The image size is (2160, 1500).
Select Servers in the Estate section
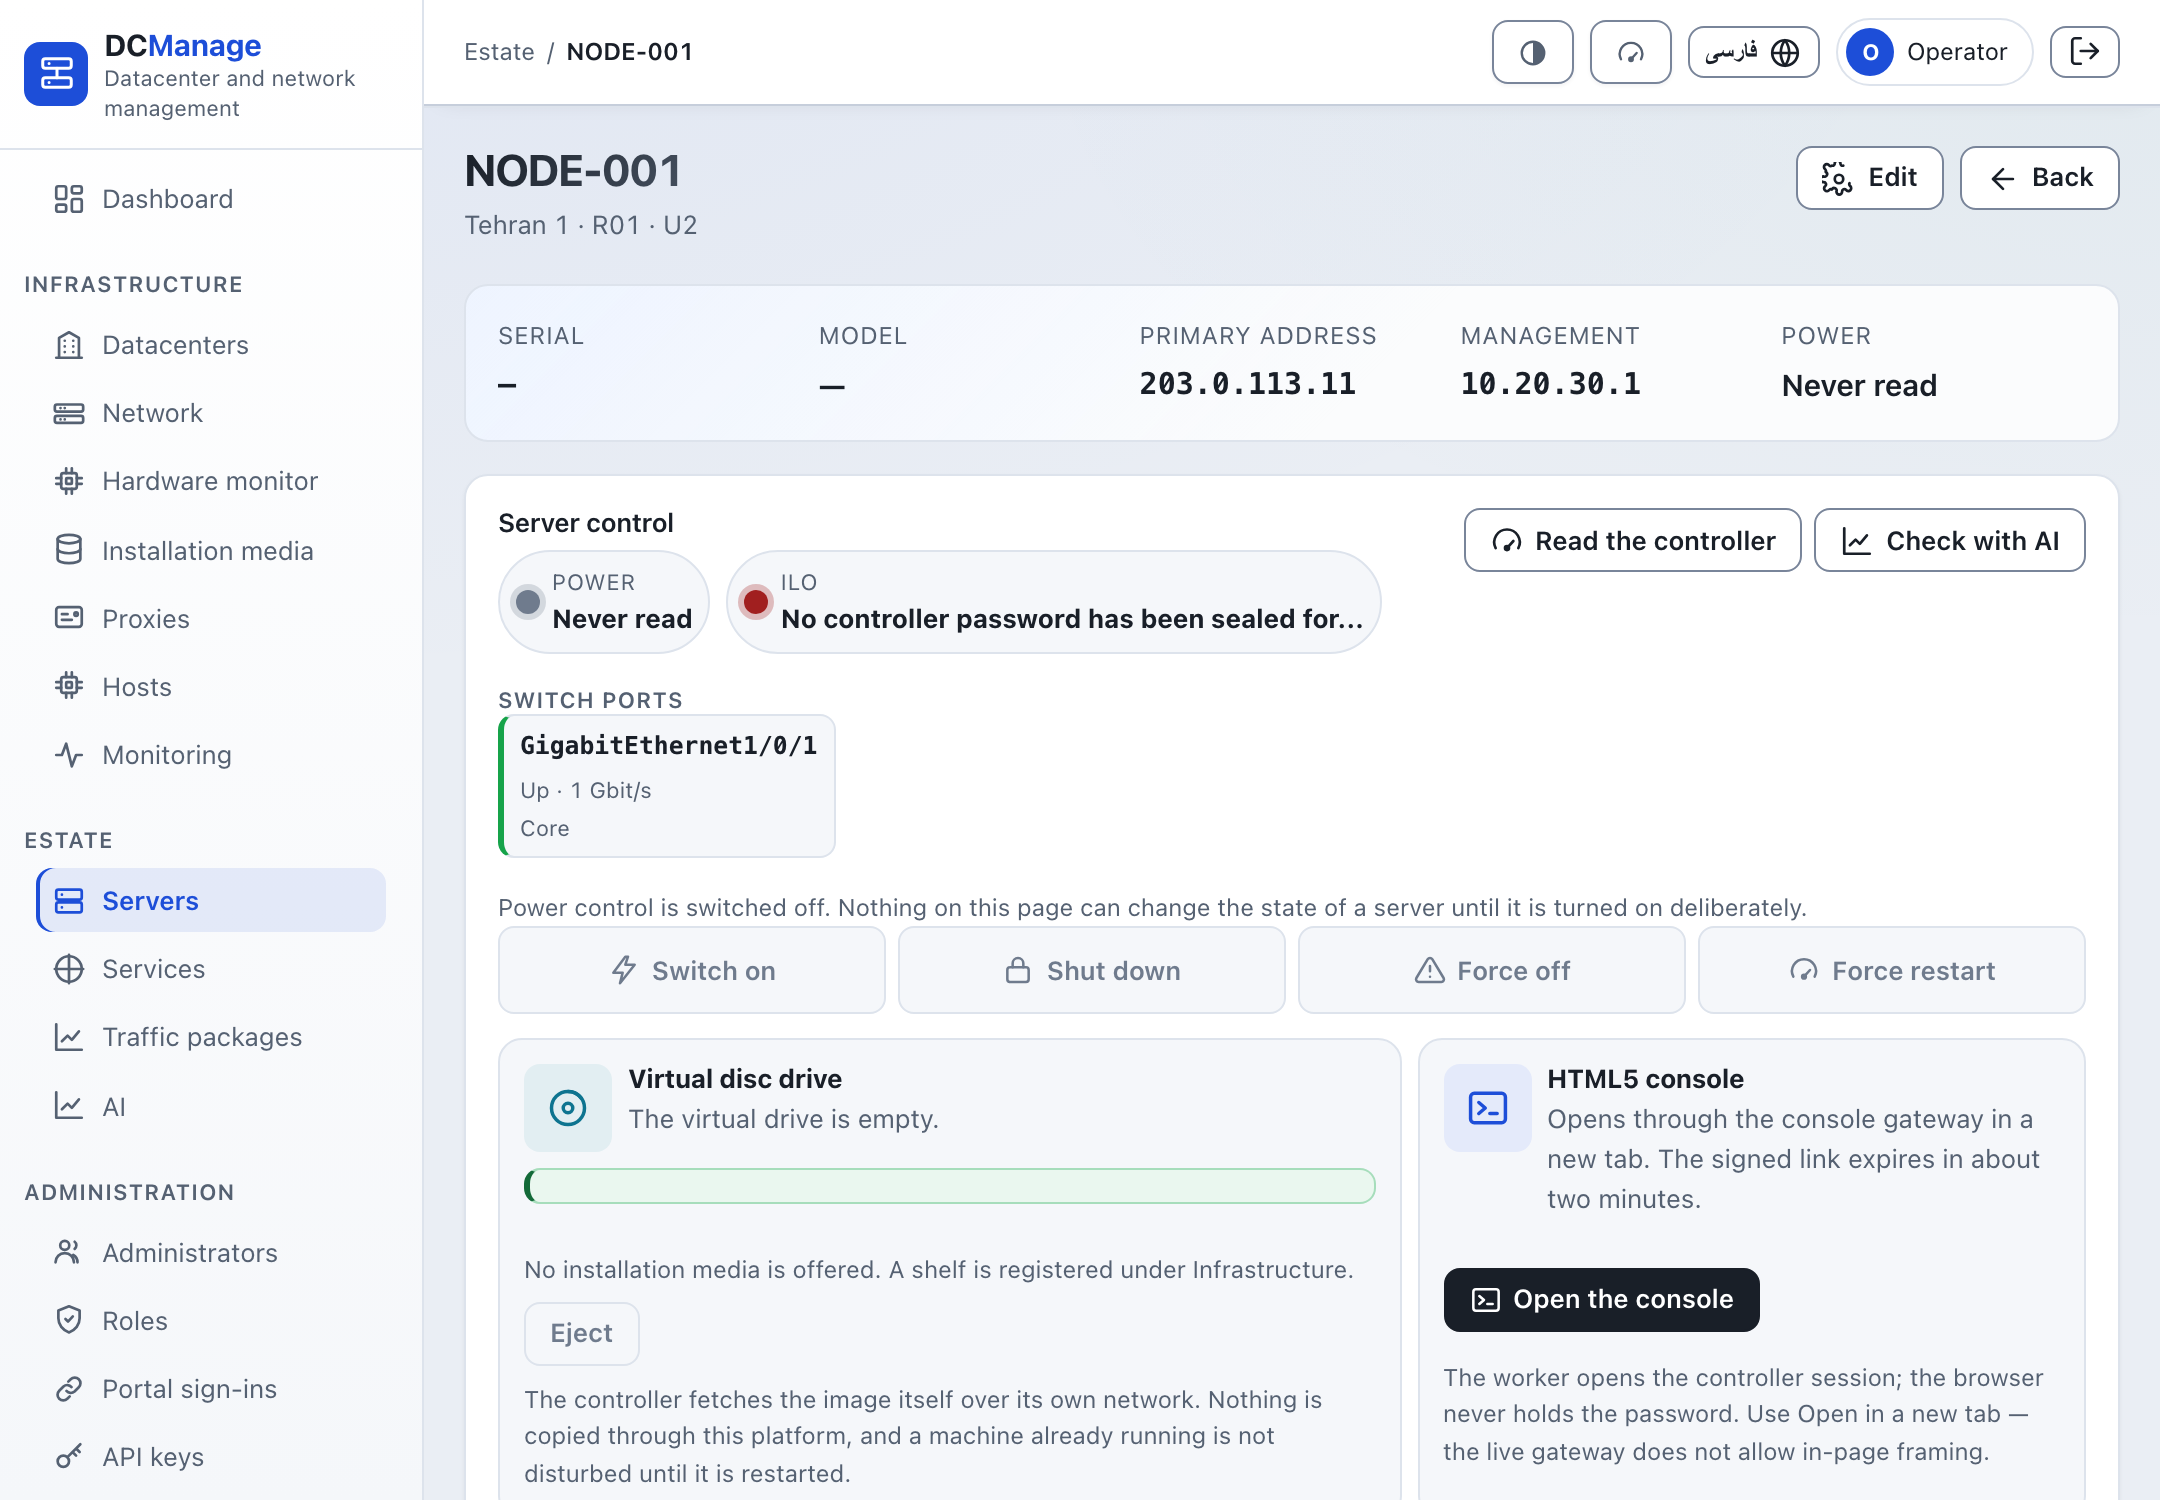(210, 900)
